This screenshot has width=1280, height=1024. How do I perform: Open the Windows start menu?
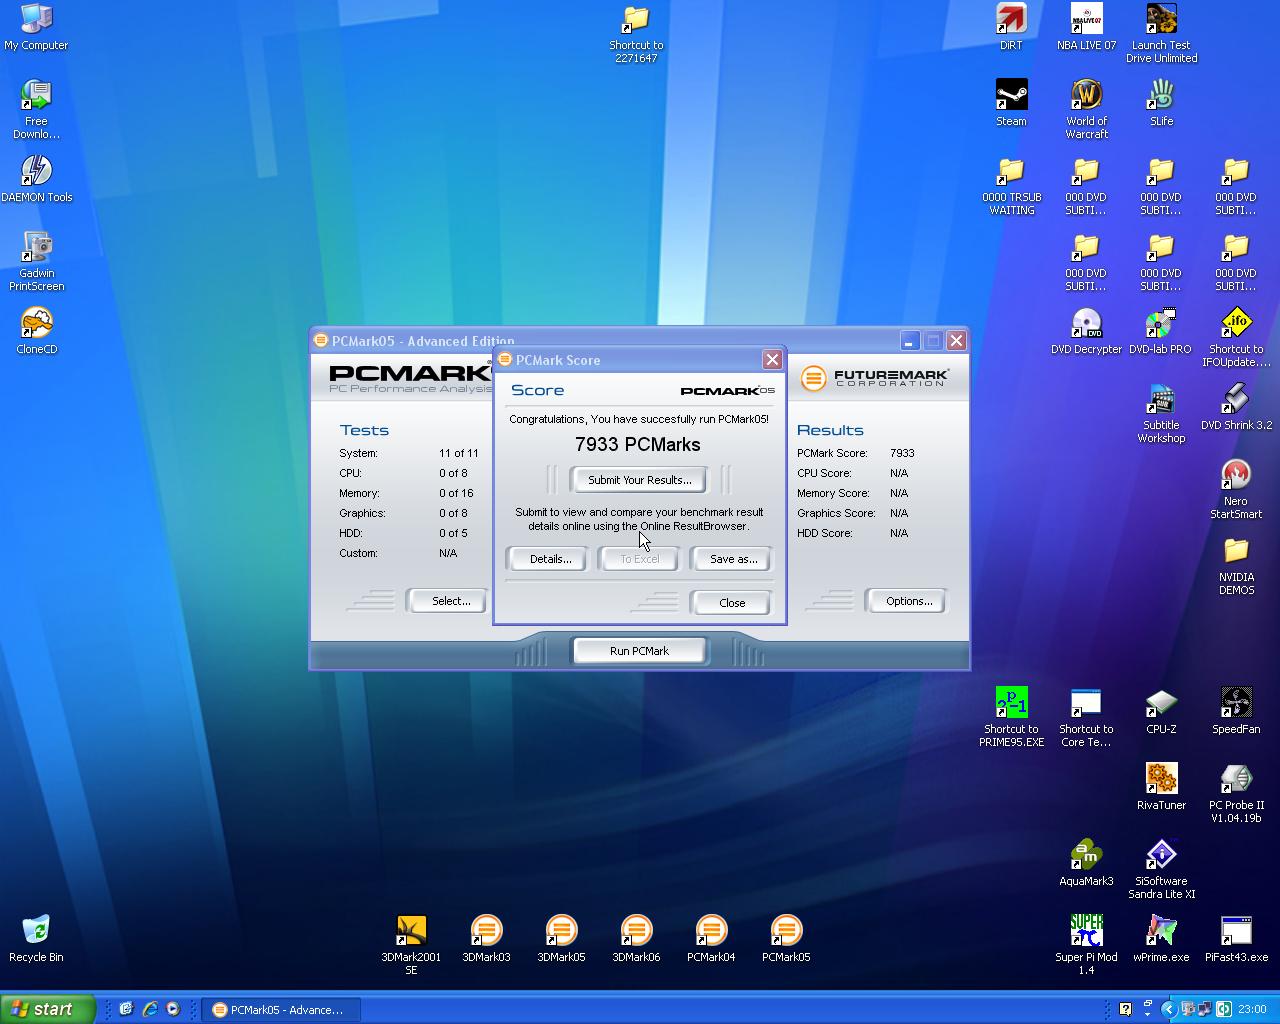[x=48, y=1009]
